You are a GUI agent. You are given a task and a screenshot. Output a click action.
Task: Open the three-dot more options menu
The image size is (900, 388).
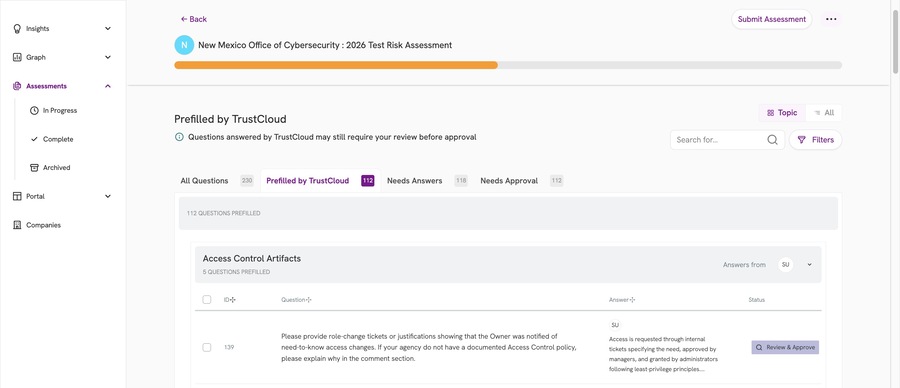[x=831, y=19]
